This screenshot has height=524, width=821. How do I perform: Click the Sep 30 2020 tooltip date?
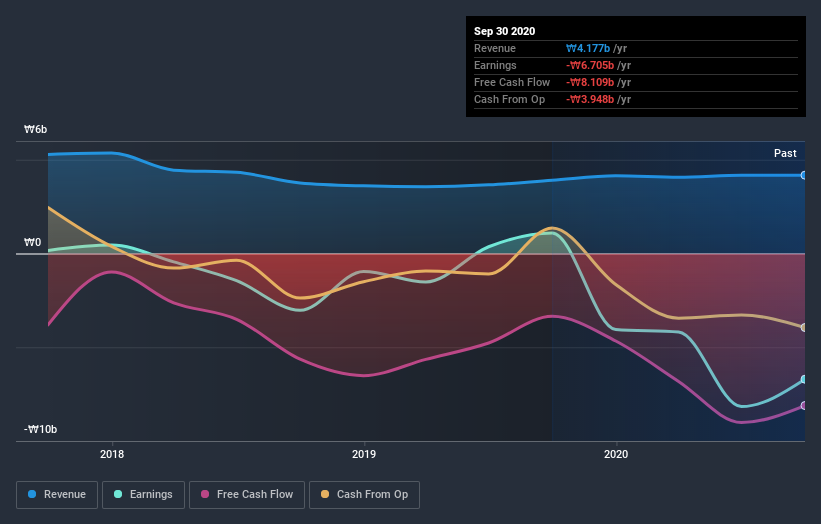[x=504, y=31]
